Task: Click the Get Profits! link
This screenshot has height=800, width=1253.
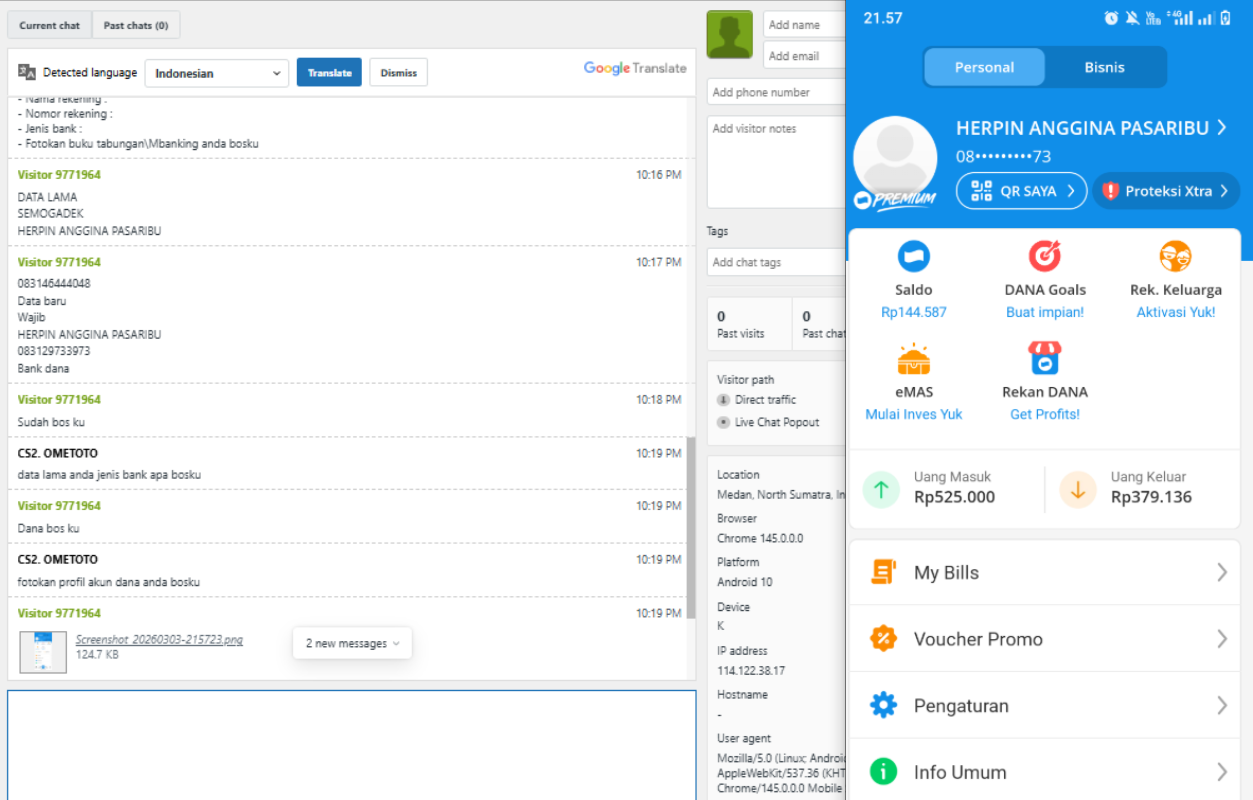Action: (1045, 414)
